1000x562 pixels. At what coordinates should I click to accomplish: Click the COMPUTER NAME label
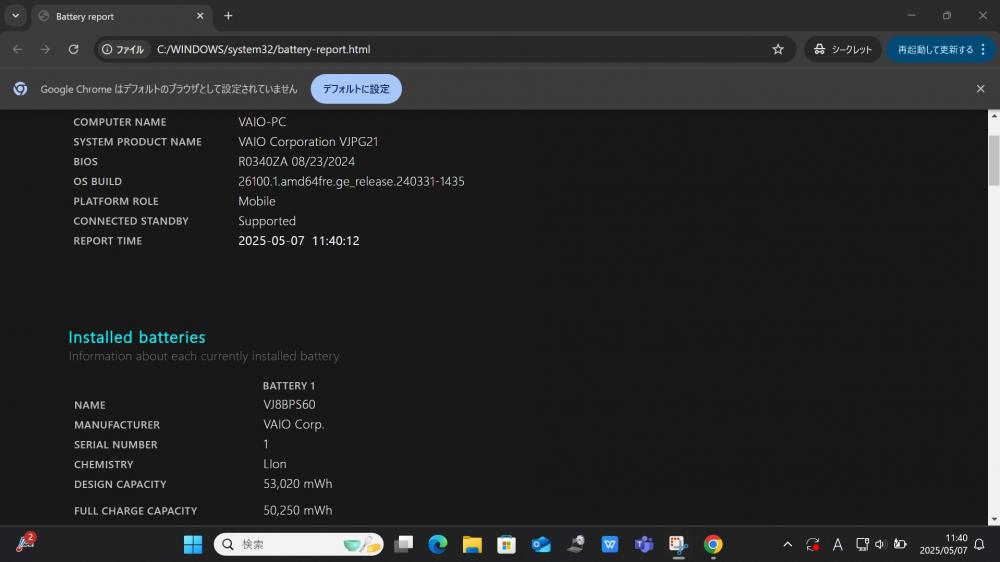tap(120, 122)
